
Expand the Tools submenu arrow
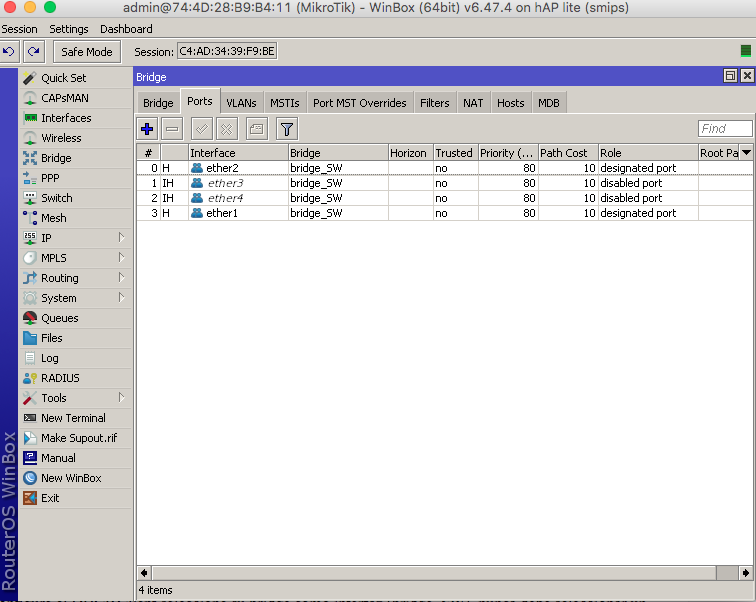[122, 398]
